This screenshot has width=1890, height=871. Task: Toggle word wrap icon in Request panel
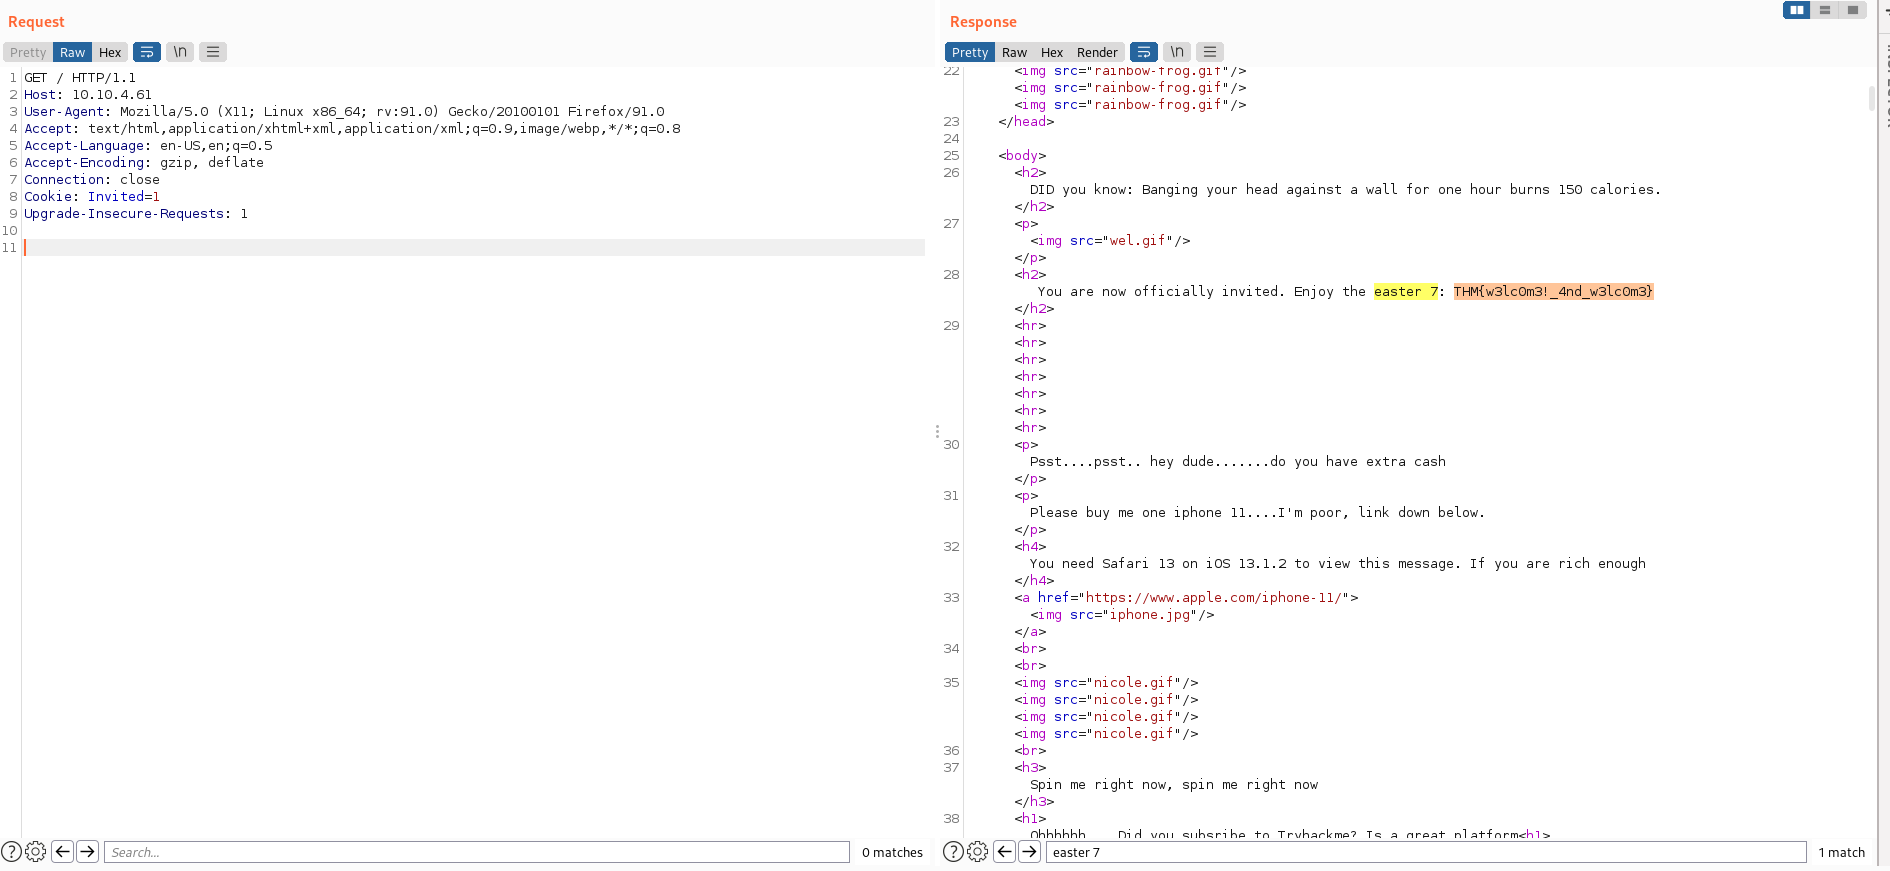click(147, 52)
